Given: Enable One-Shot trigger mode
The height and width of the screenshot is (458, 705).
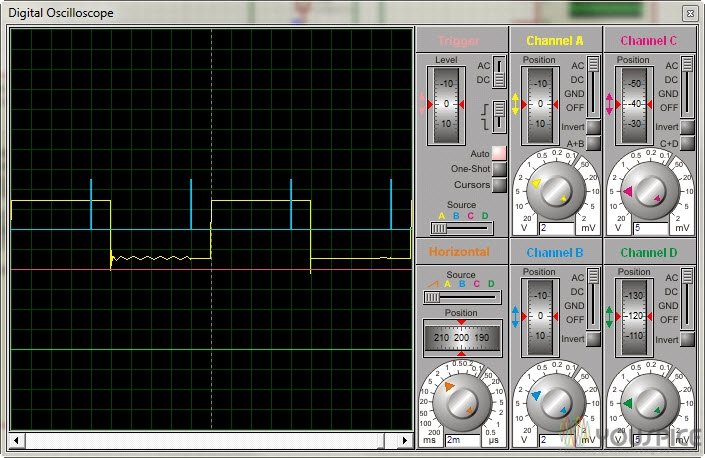Looking at the screenshot, I should coord(499,169).
